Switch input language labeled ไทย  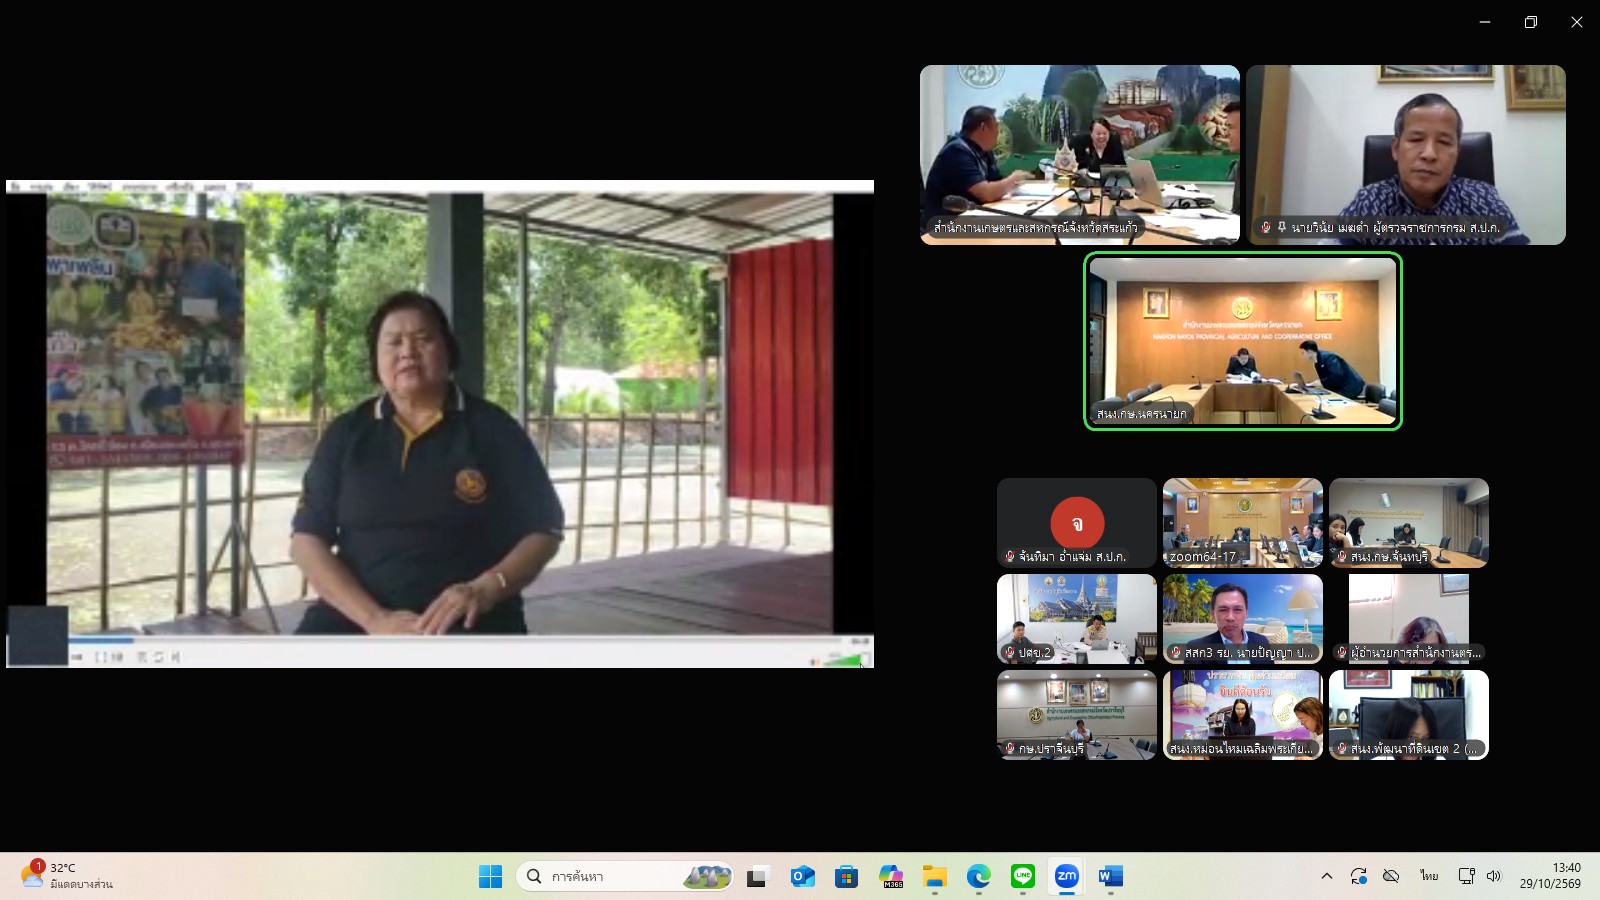[1429, 876]
